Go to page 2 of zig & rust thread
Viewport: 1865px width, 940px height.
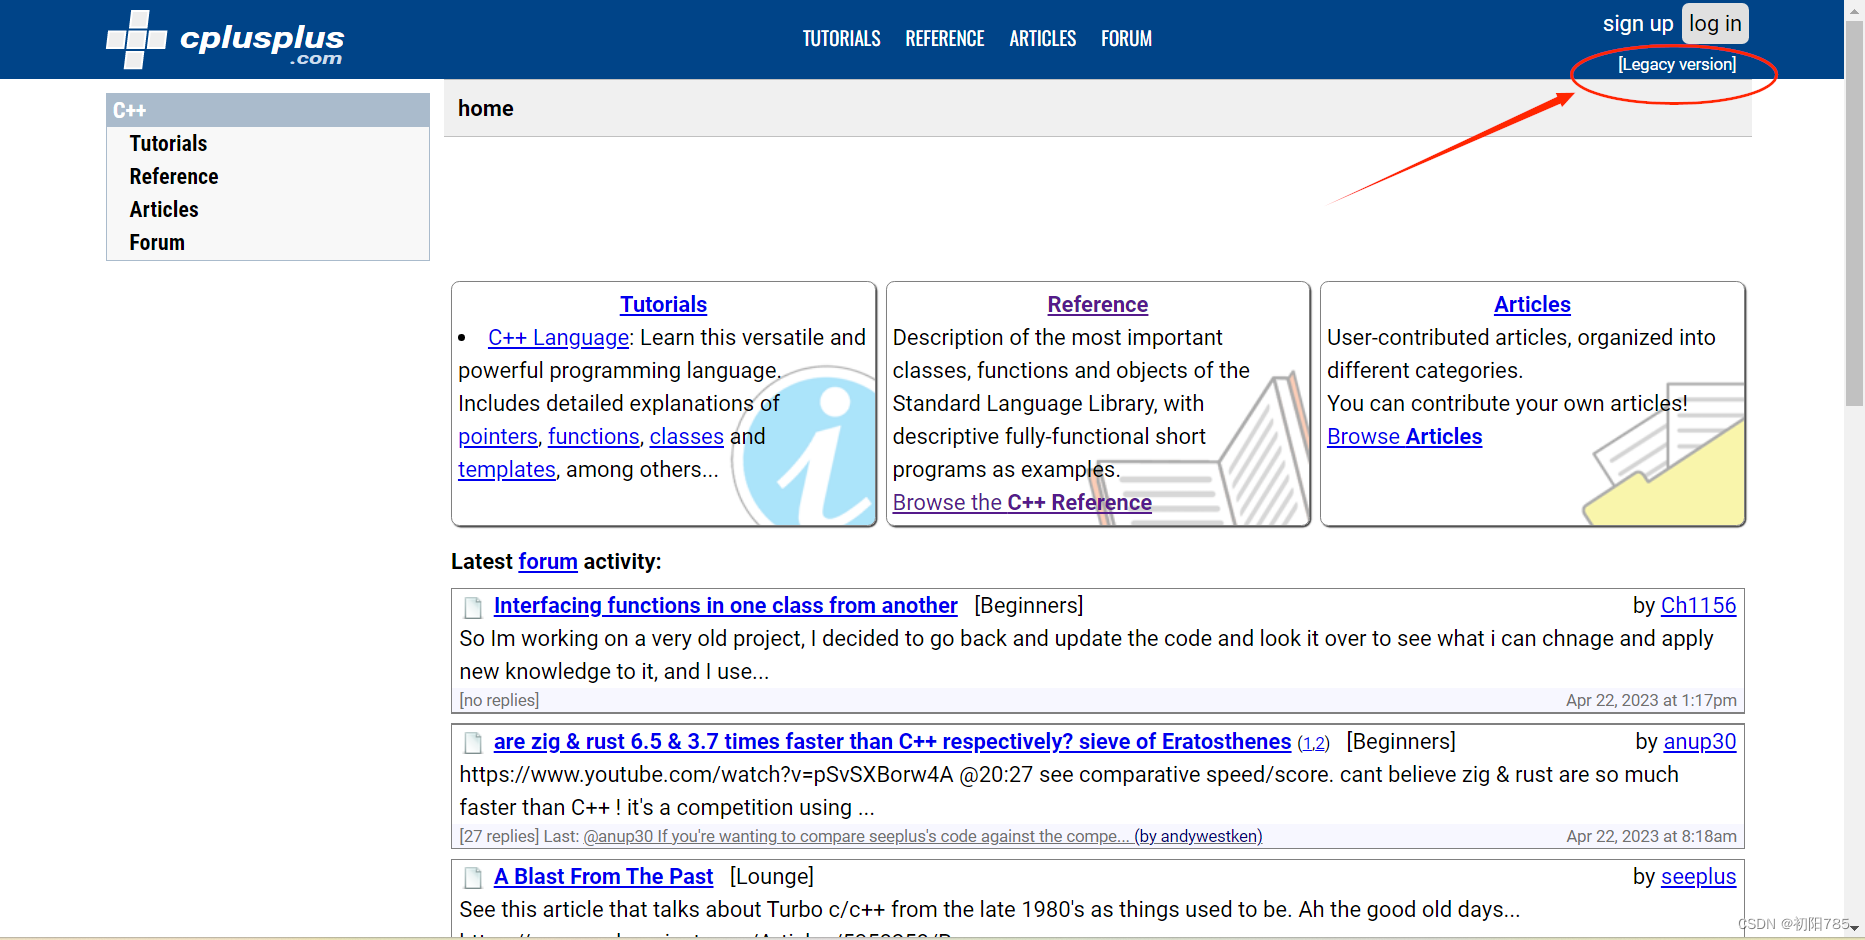1319,744
